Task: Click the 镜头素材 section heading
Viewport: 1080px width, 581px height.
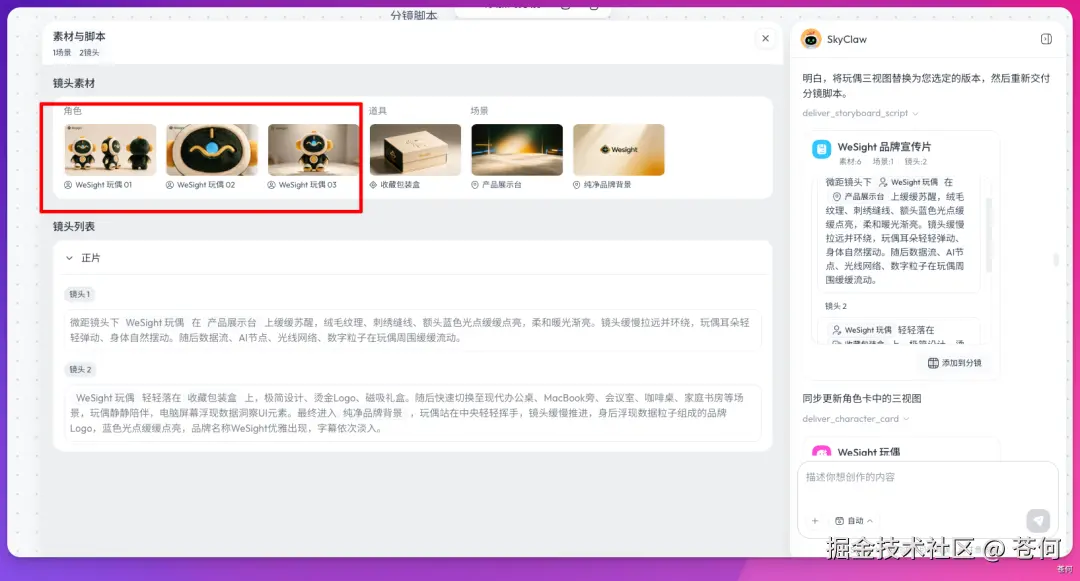Action: [x=74, y=83]
